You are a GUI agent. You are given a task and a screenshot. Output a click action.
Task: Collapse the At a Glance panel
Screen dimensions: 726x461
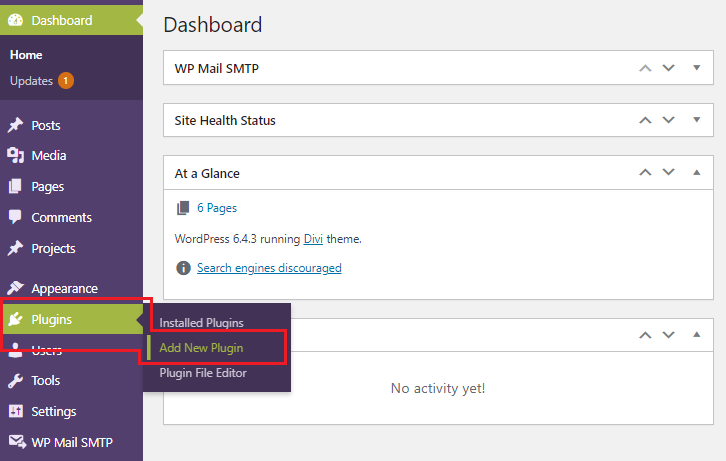(x=696, y=172)
